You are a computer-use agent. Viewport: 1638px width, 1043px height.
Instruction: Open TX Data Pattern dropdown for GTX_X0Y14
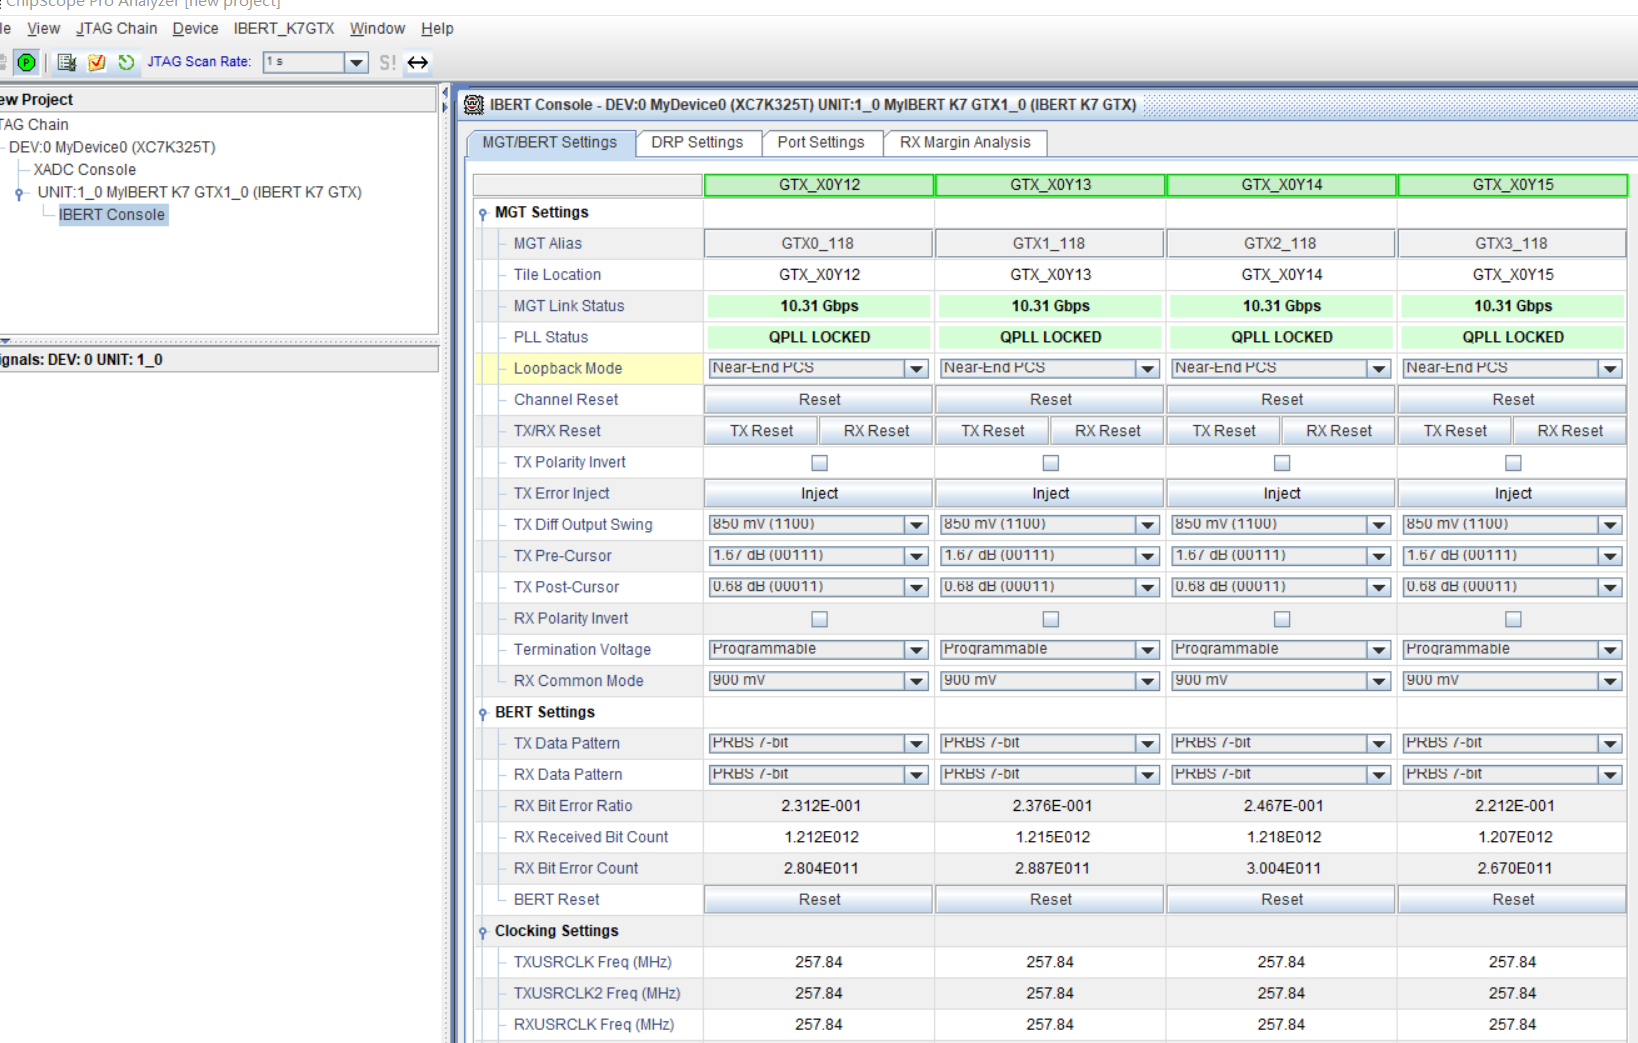click(1379, 744)
